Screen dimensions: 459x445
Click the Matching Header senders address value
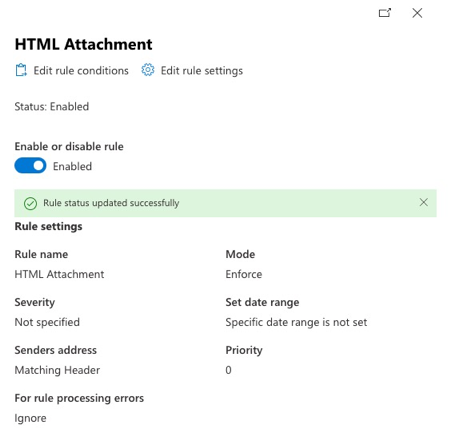pos(57,370)
